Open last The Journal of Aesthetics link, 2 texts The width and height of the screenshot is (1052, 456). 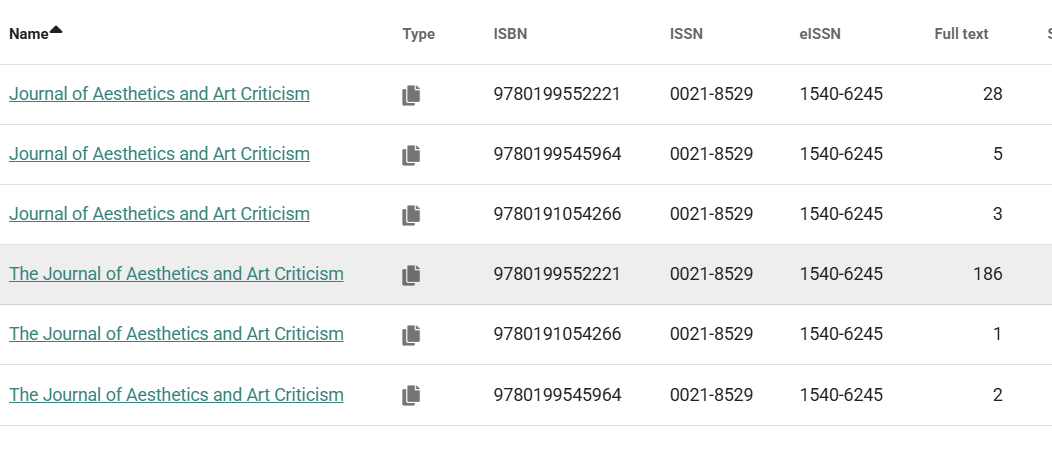(x=176, y=395)
